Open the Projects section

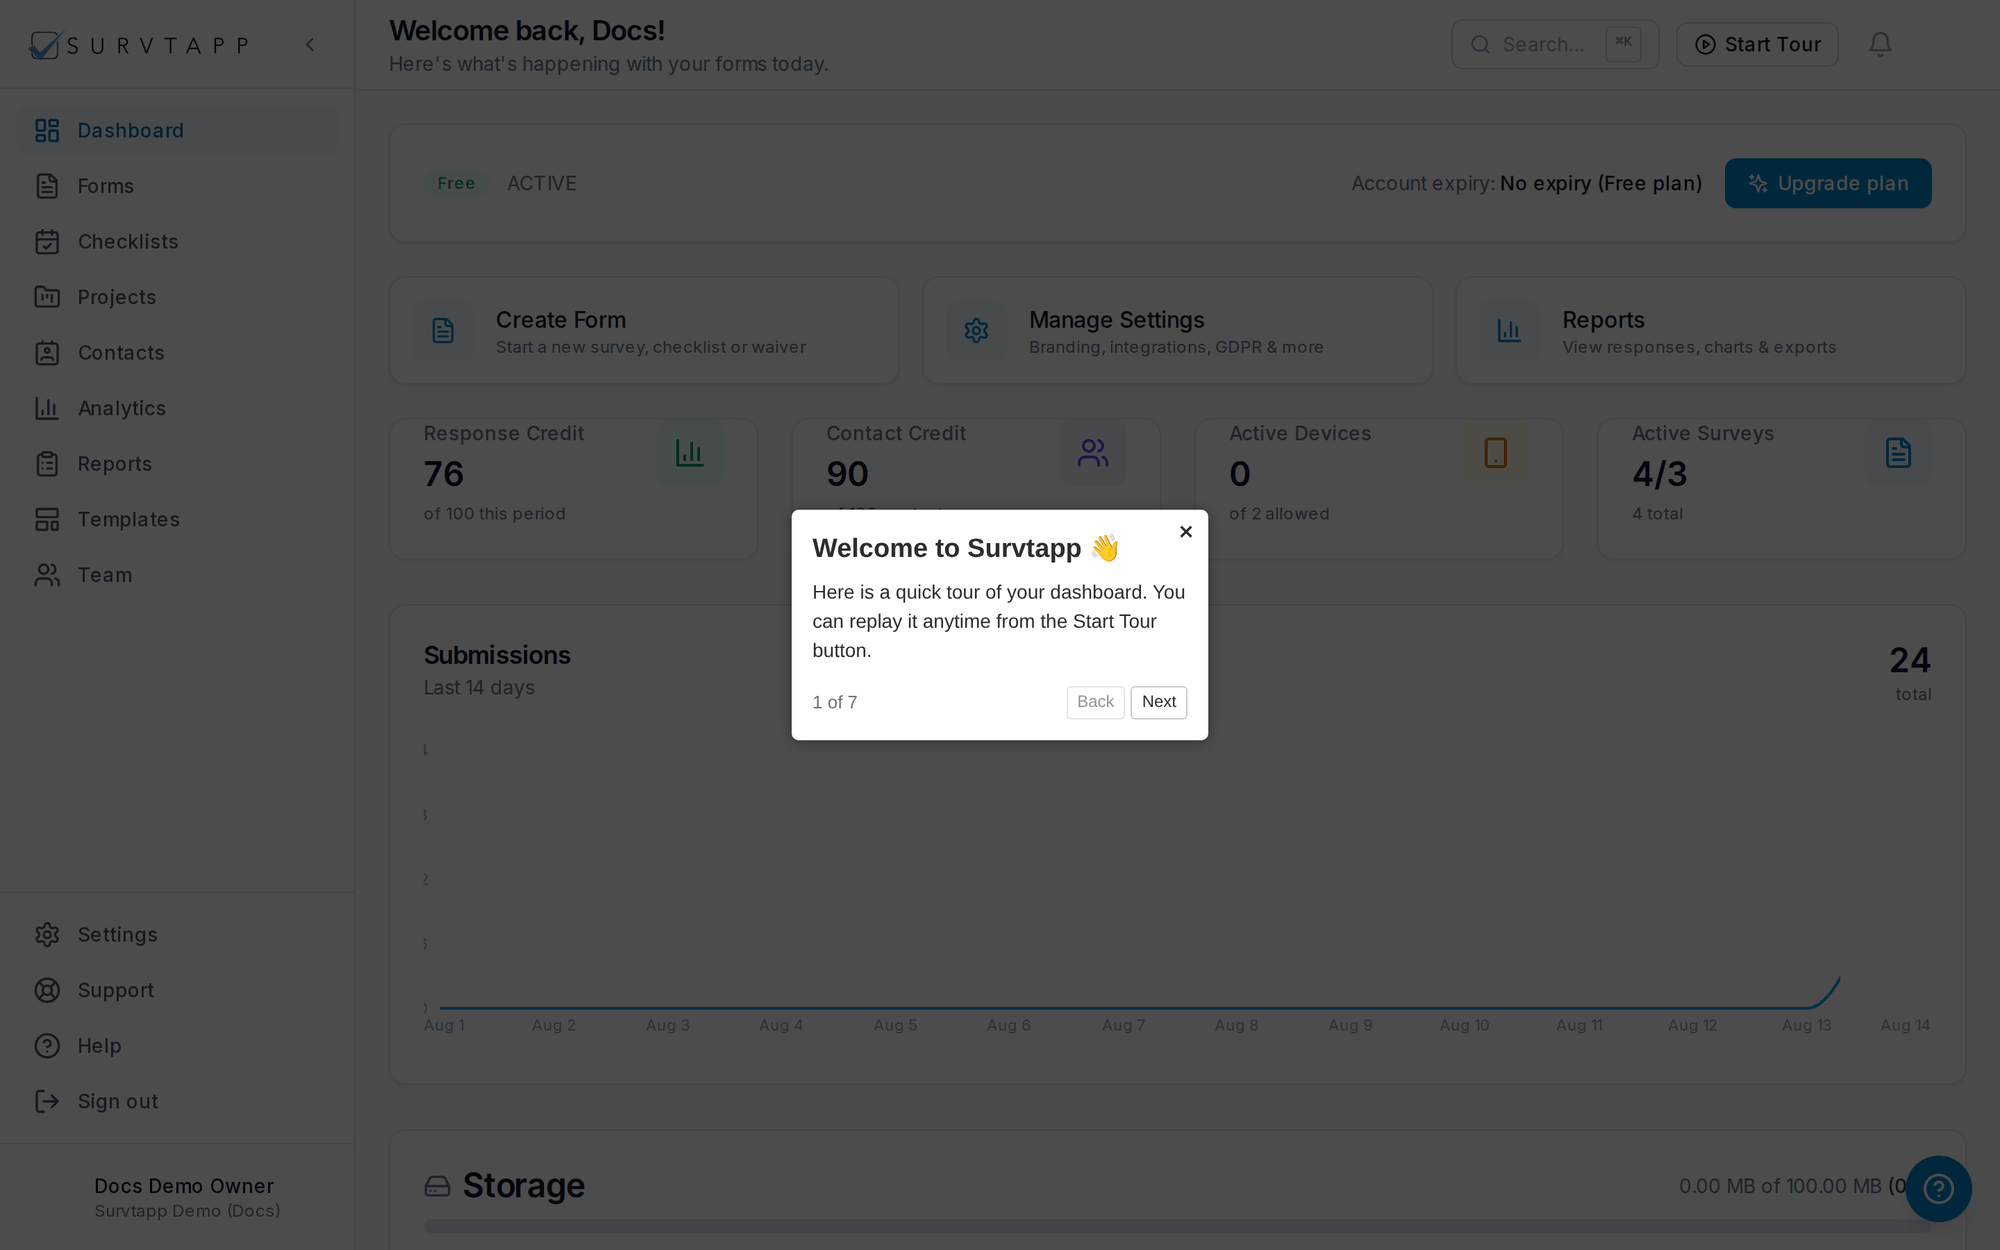(x=178, y=297)
